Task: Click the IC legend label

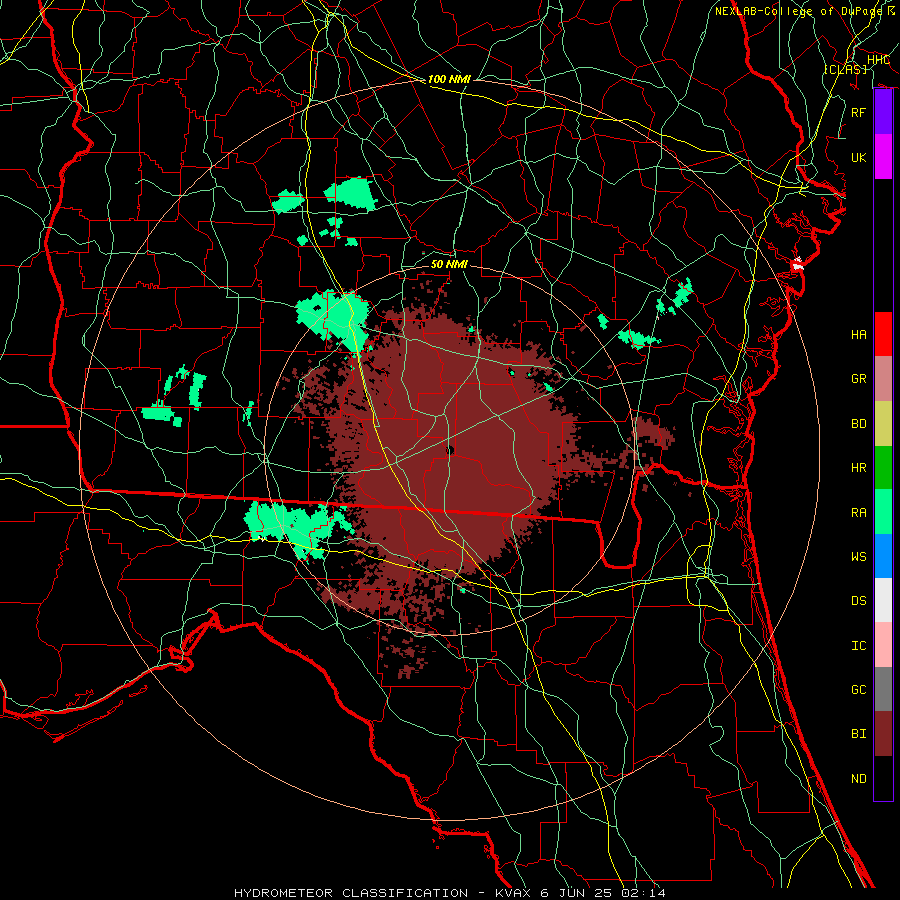Action: pyautogui.click(x=858, y=645)
